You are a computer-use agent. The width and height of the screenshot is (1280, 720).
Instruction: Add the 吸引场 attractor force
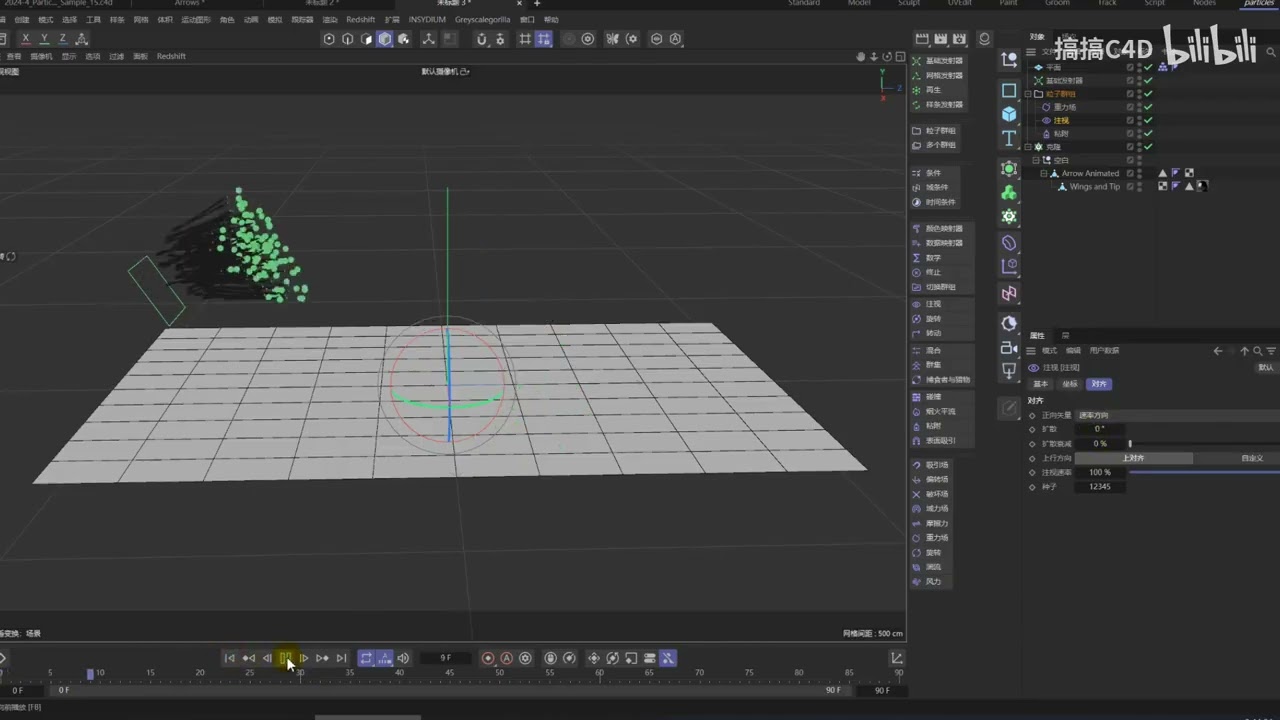click(x=931, y=465)
